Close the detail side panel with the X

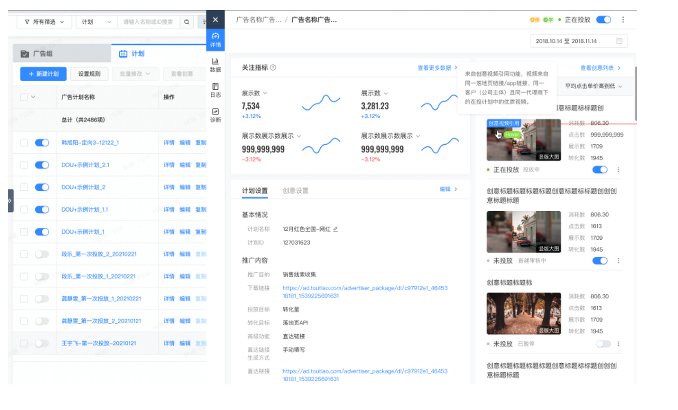tap(215, 20)
